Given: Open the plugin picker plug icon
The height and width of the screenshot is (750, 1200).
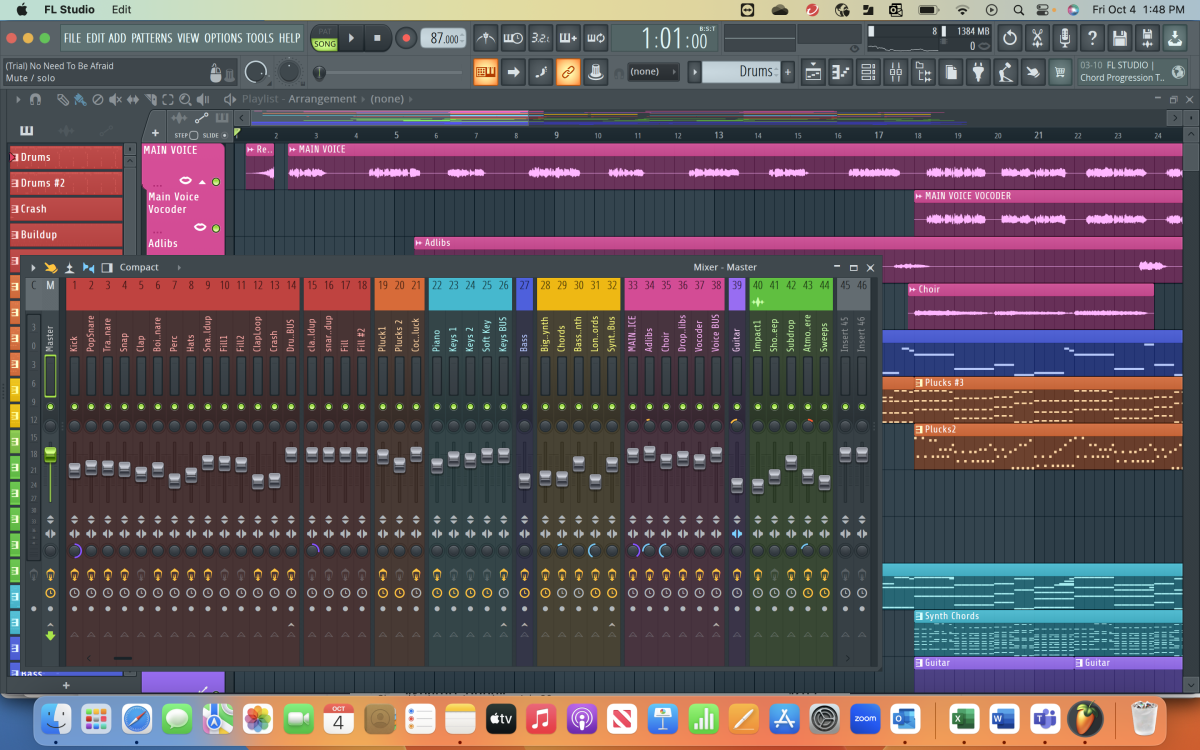Looking at the screenshot, I should click(978, 72).
